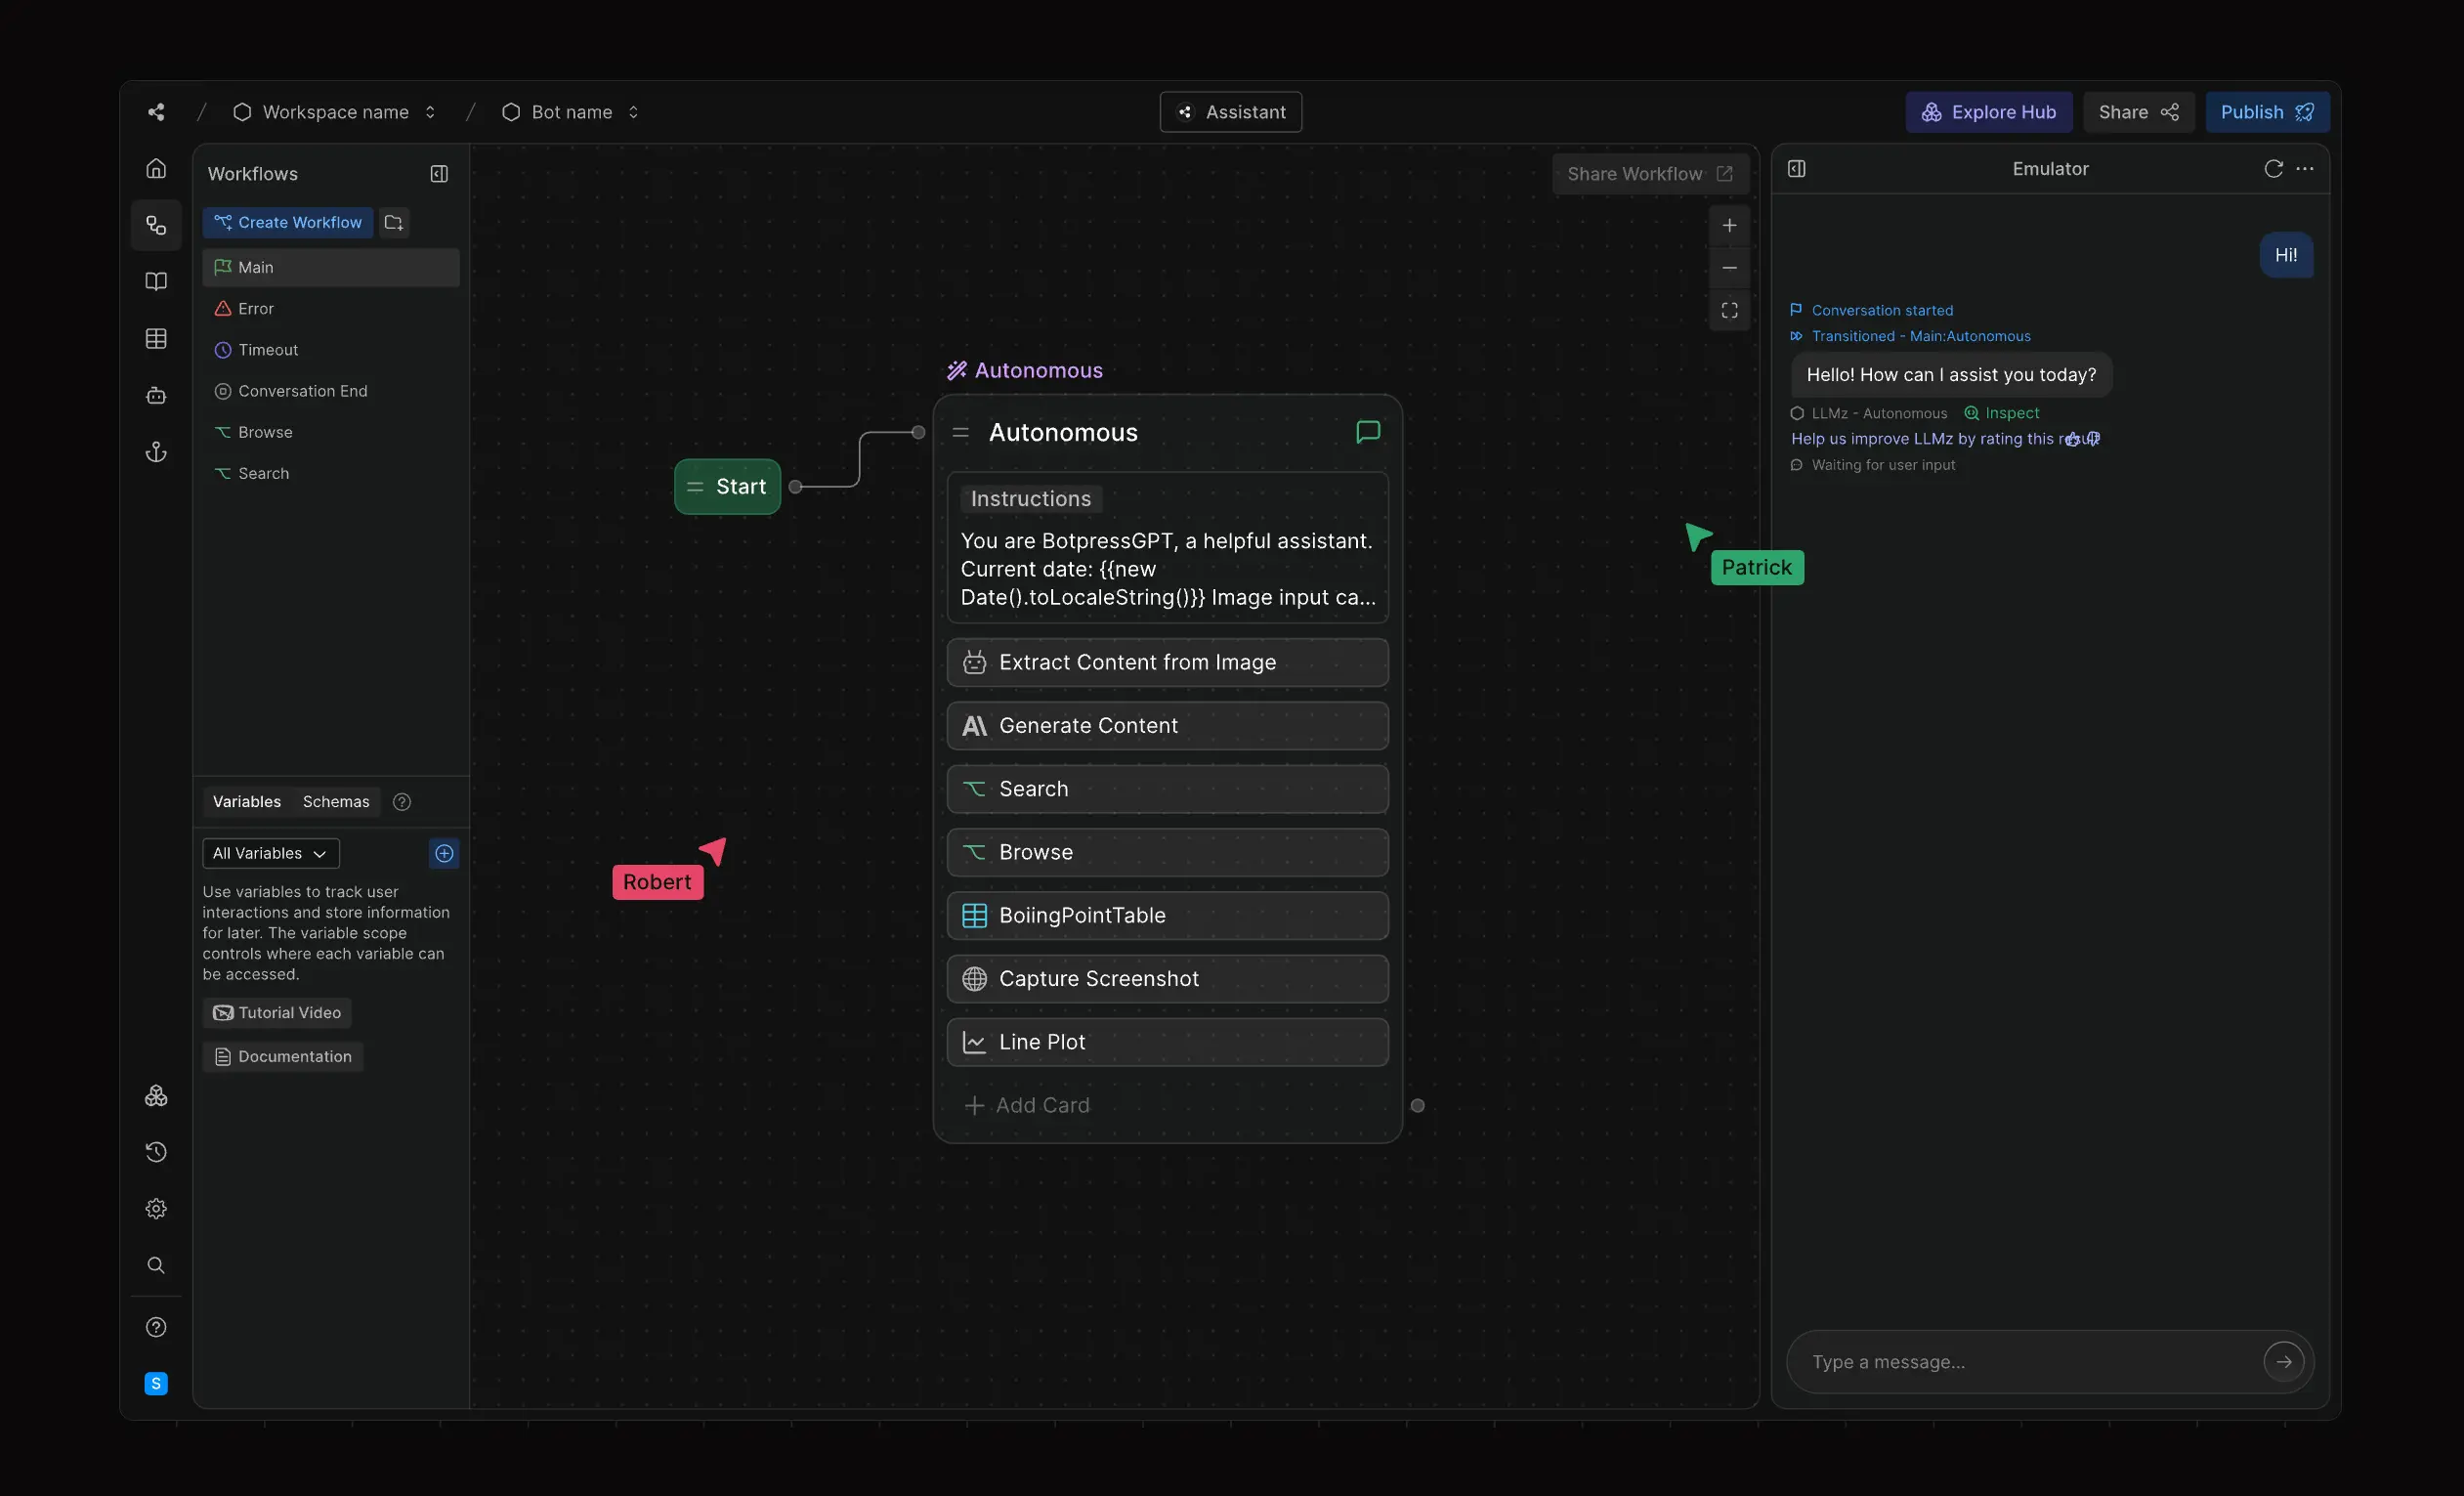This screenshot has width=2464, height=1496.
Task: Select the Capture Screenshot card
Action: pyautogui.click(x=1167, y=979)
